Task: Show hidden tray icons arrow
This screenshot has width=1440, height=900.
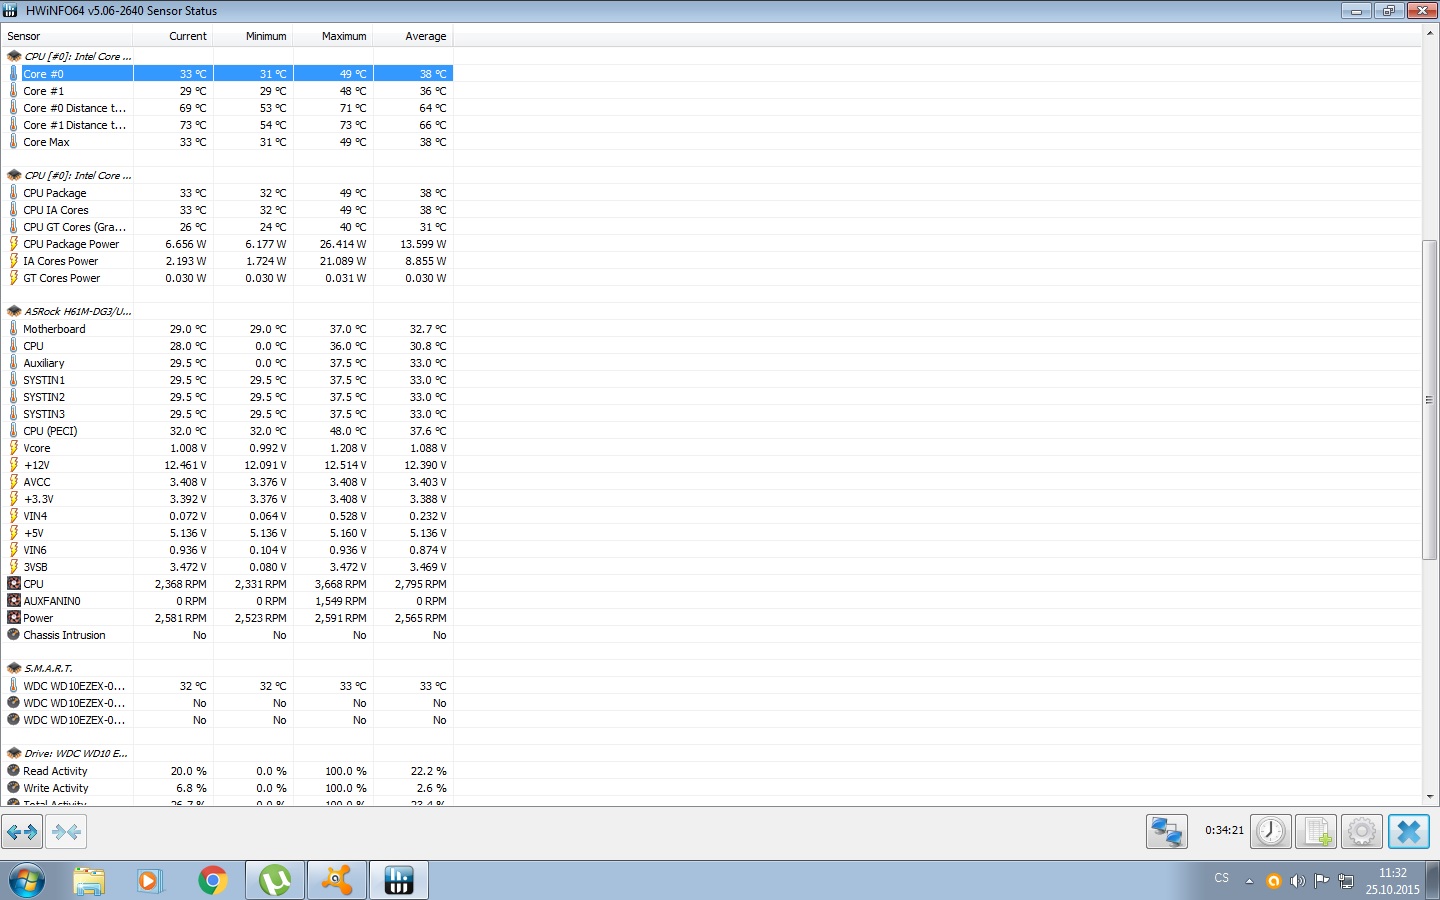Action: 1249,881
